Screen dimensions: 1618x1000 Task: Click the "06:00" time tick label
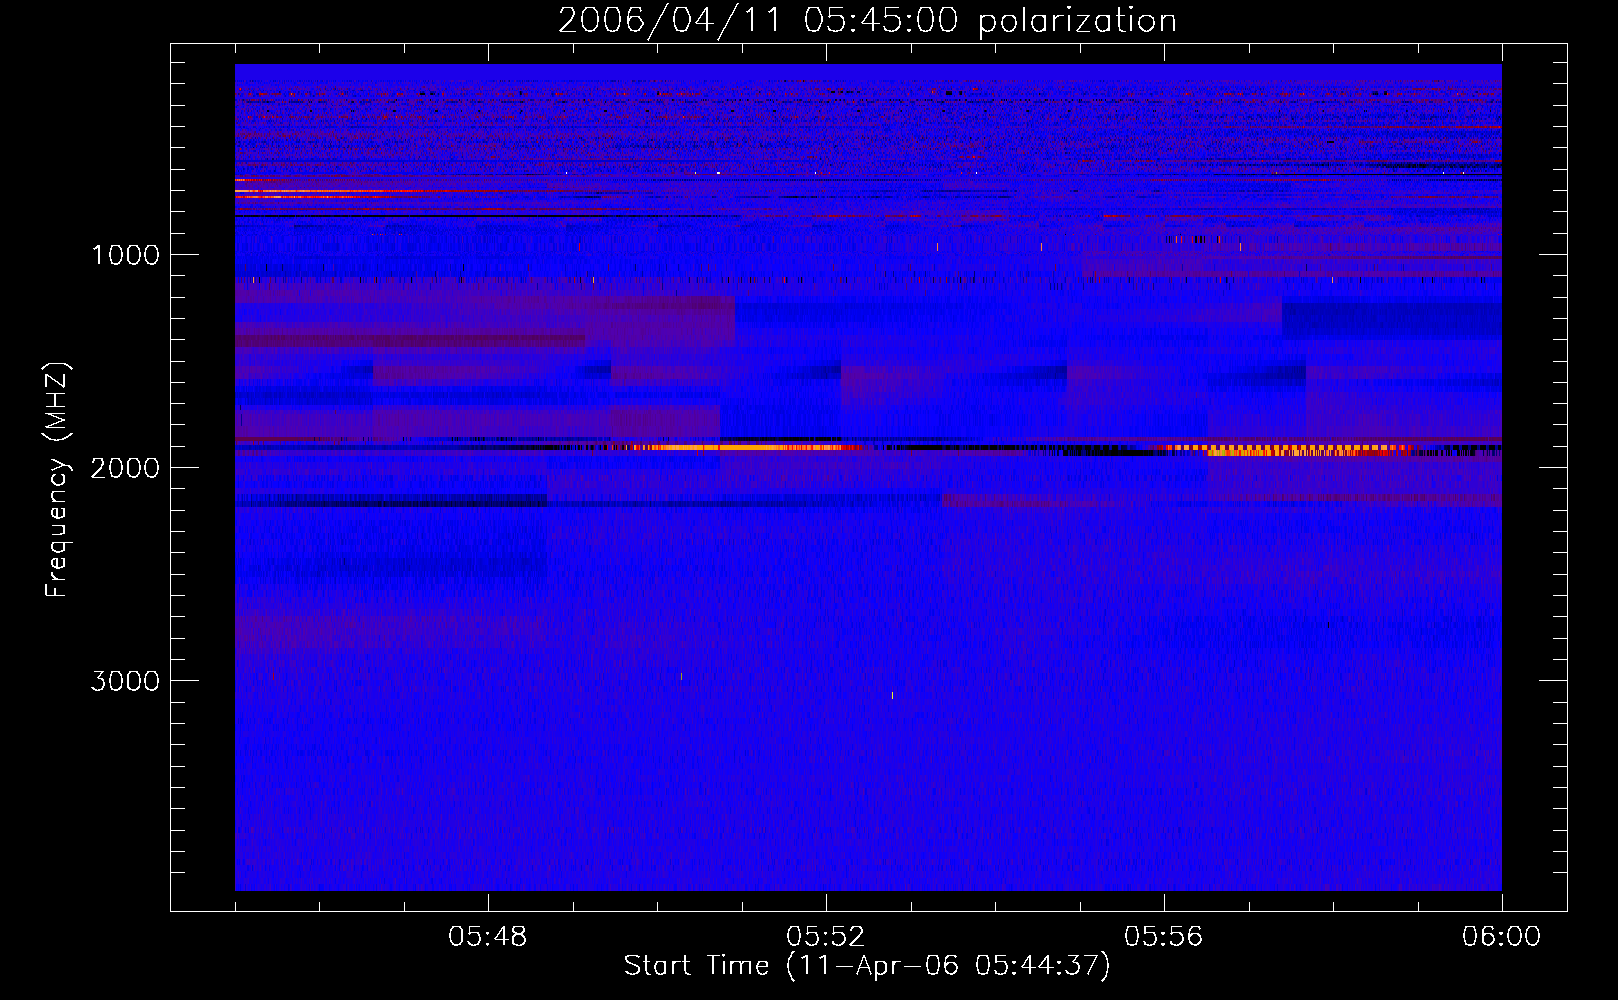[x=1502, y=937]
